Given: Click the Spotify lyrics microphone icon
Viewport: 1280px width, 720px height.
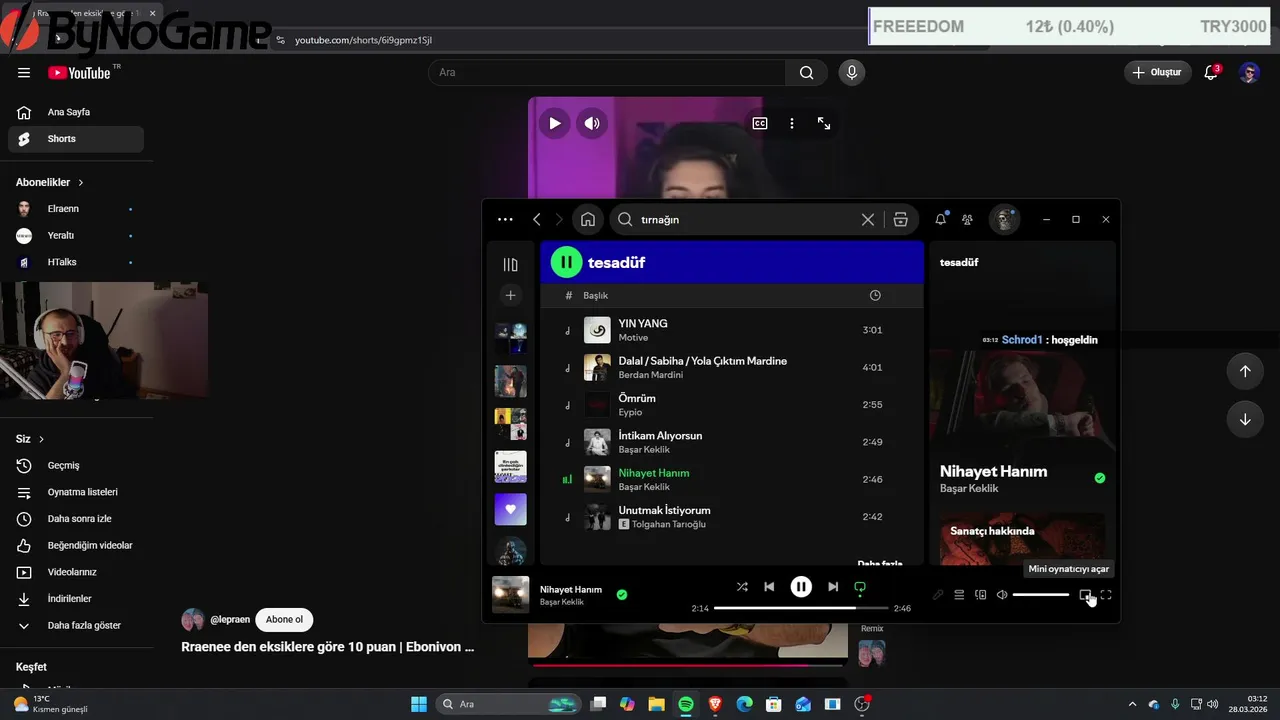Looking at the screenshot, I should (x=938, y=595).
